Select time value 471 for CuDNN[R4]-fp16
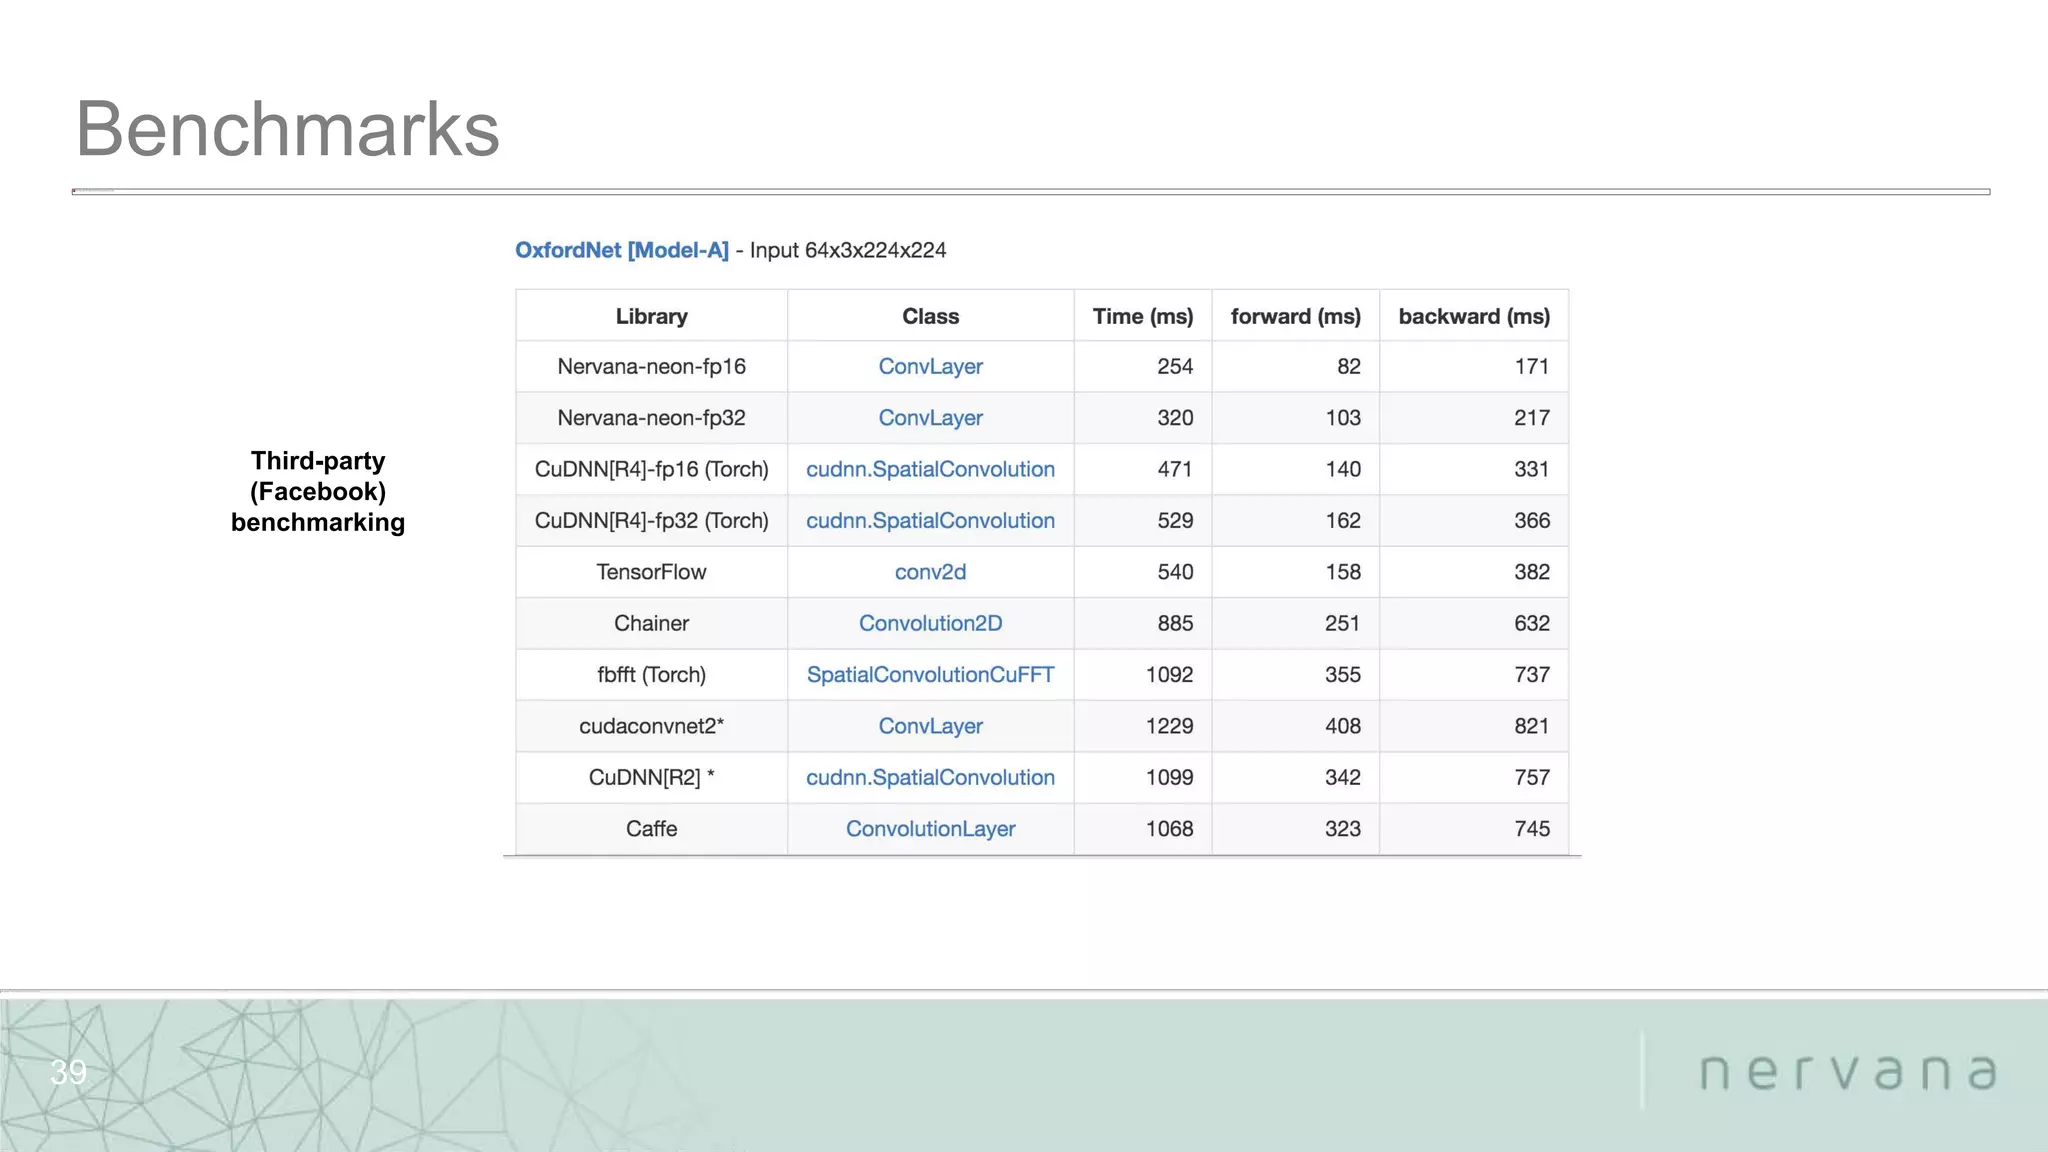The width and height of the screenshot is (2048, 1152). [1175, 469]
